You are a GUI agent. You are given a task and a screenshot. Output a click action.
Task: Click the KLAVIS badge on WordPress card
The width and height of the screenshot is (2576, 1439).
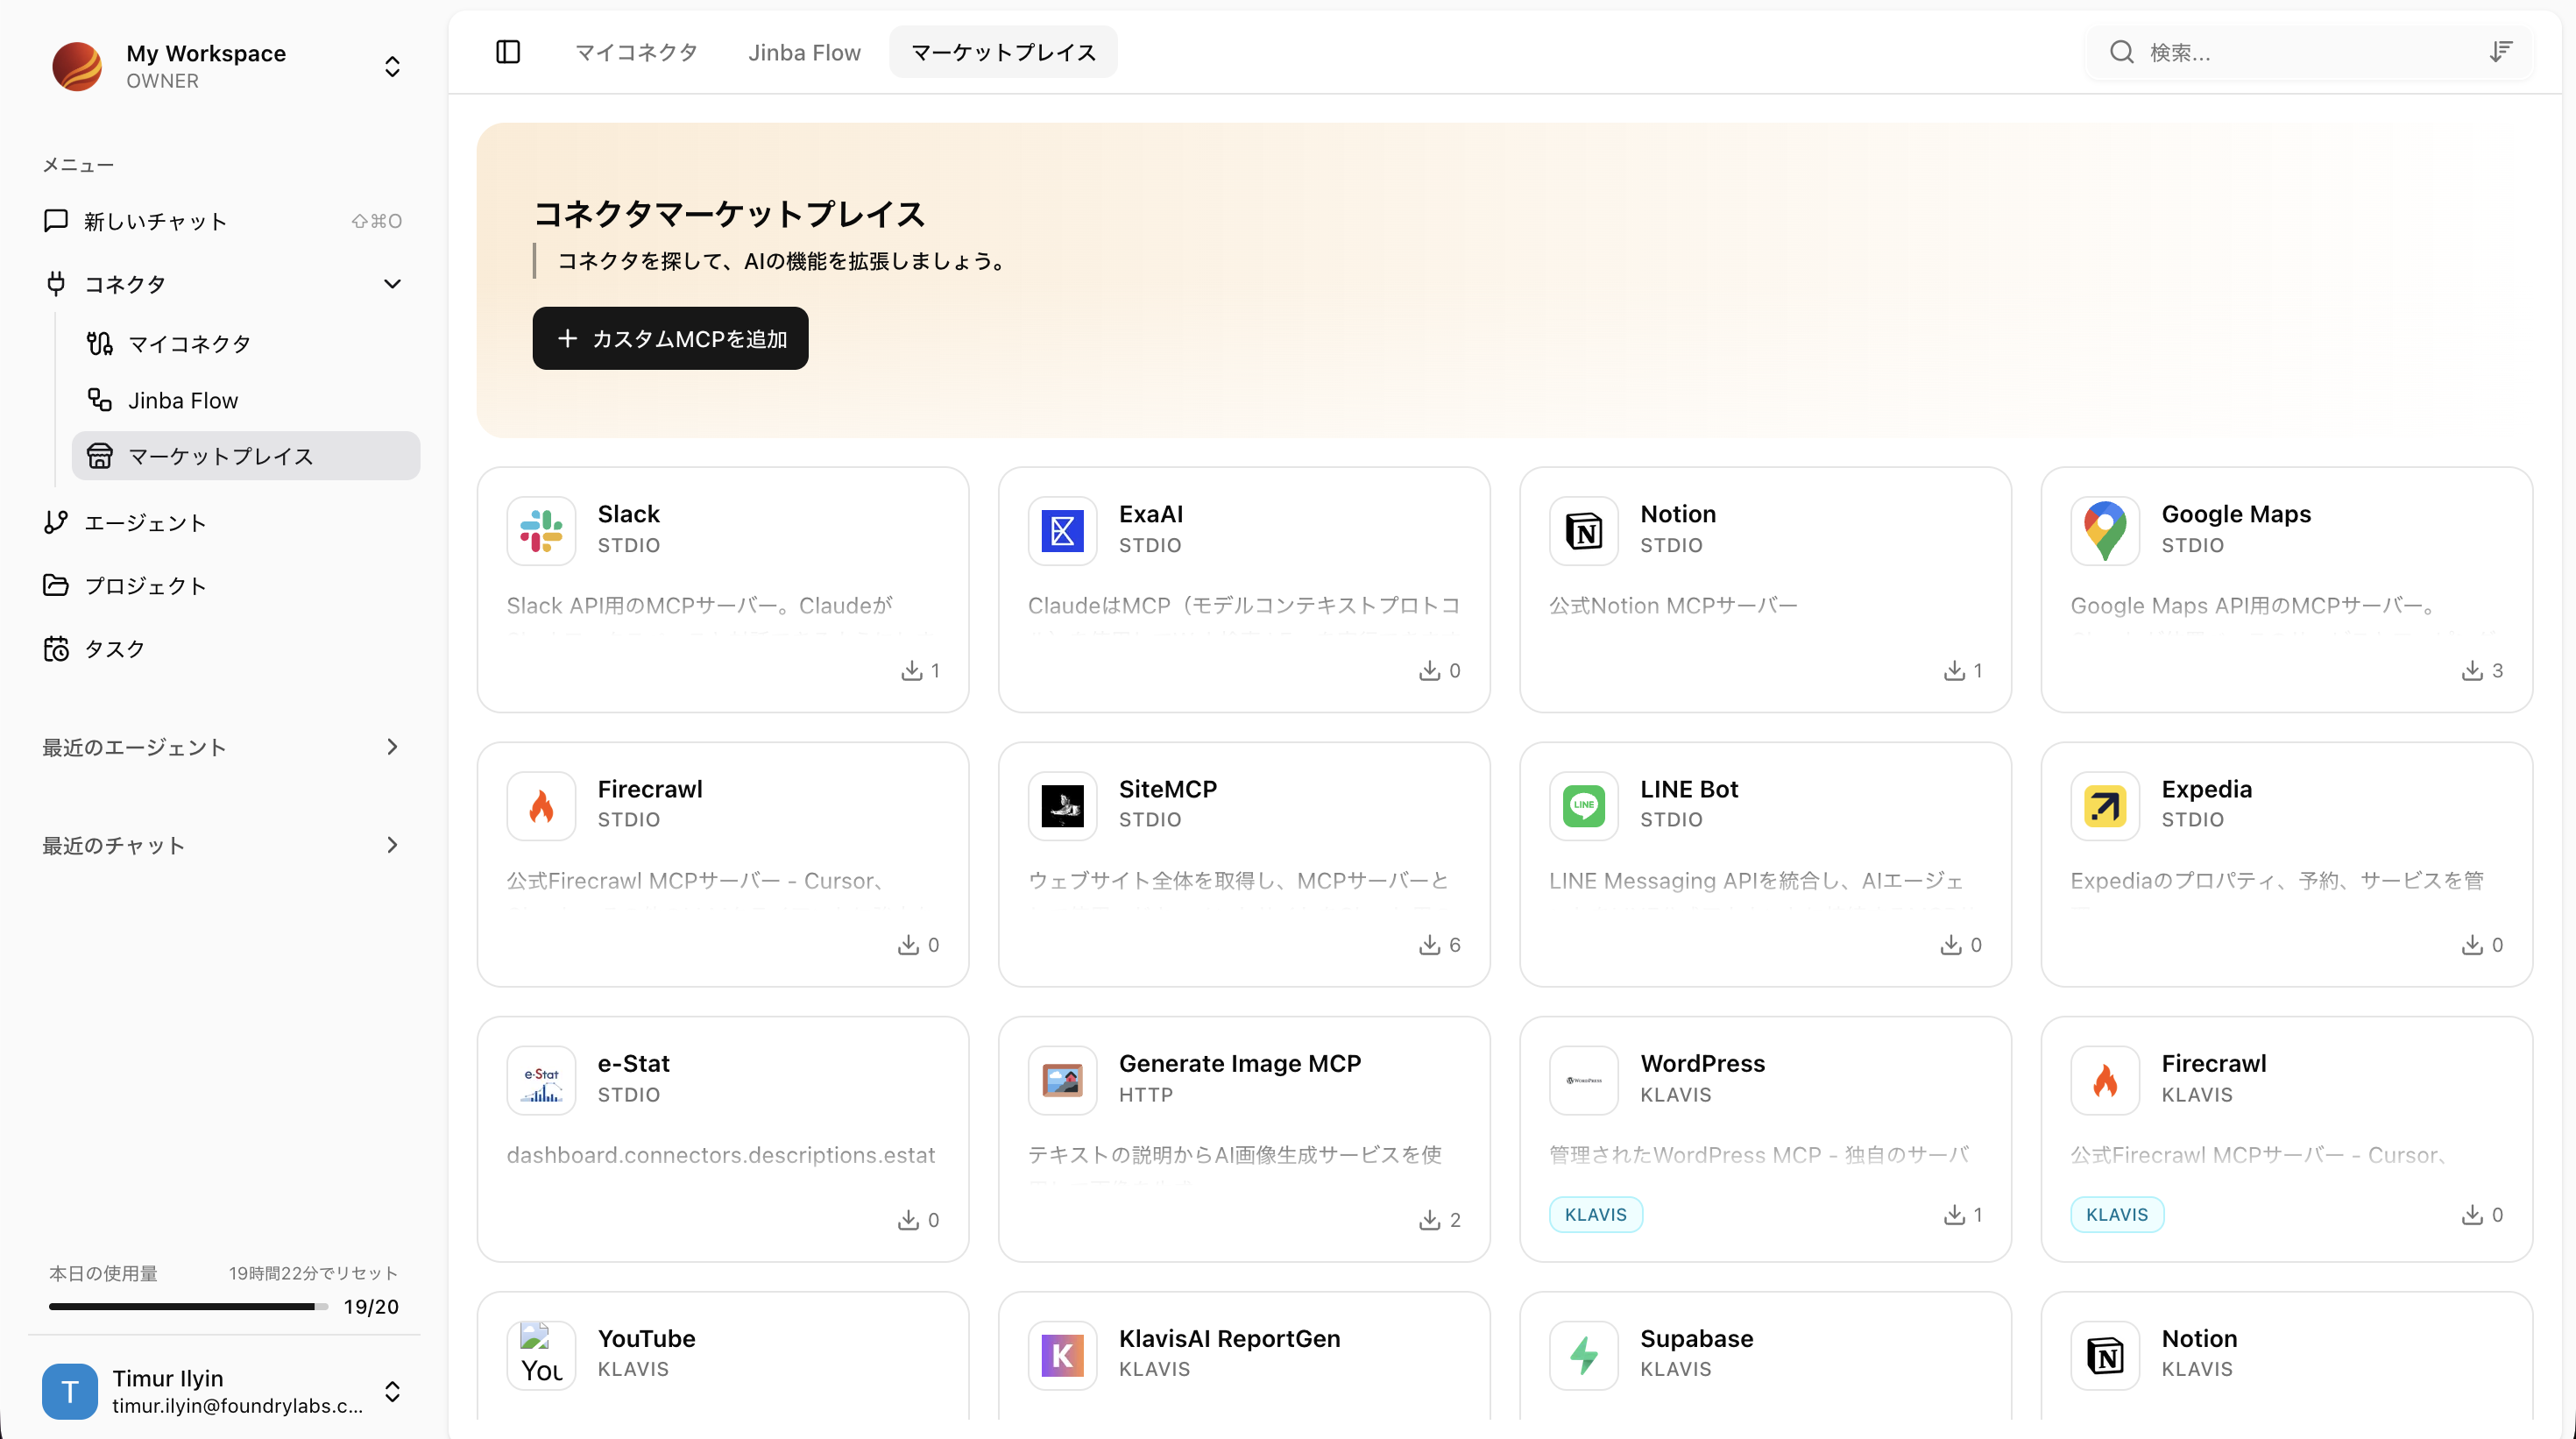point(1596,1215)
